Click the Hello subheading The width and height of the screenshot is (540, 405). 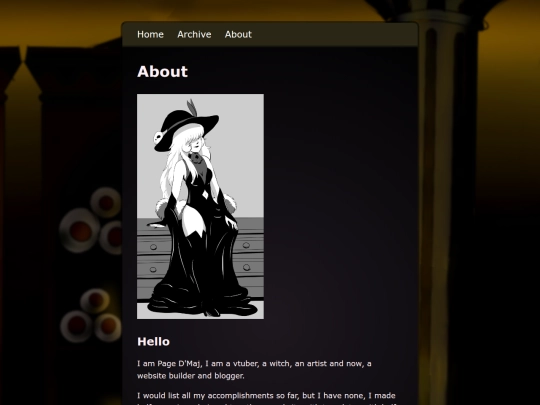153,342
